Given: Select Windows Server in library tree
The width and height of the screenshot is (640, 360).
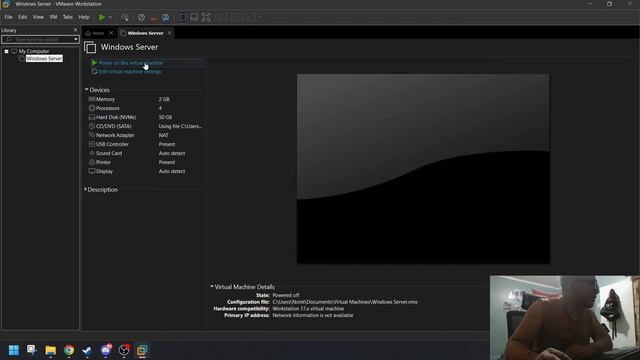Looking at the screenshot, I should click(x=44, y=59).
